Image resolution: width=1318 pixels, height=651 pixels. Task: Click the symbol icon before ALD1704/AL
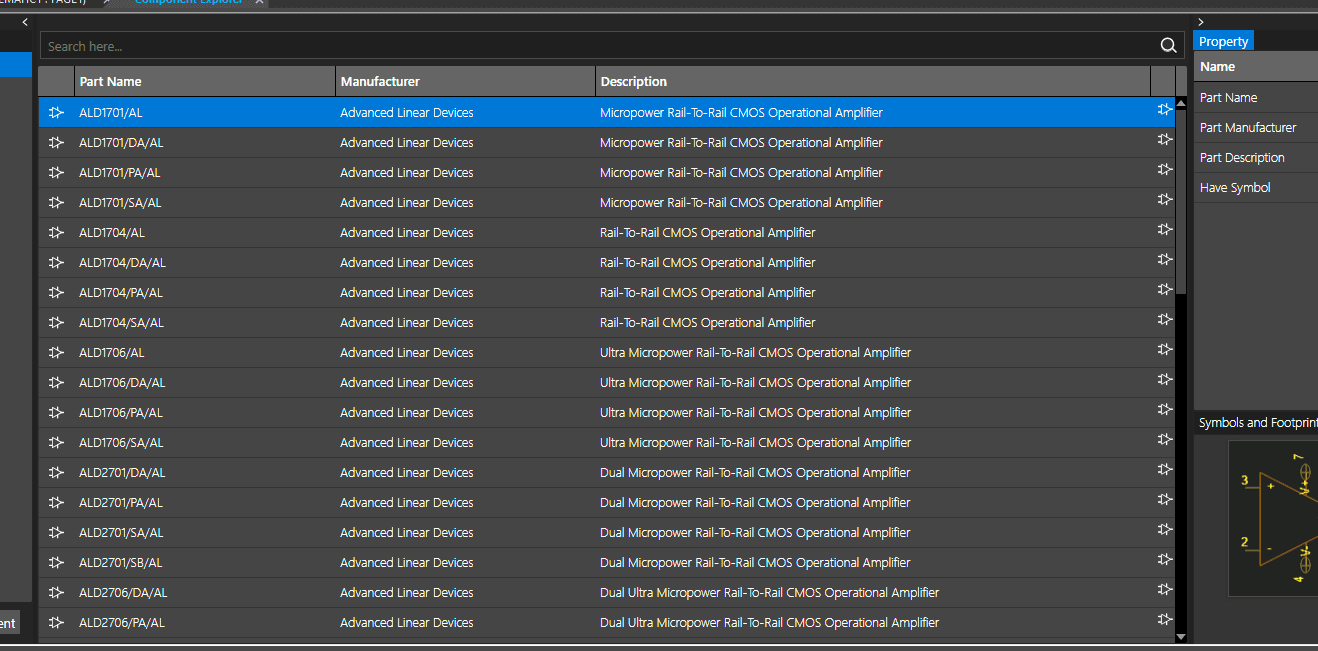click(x=56, y=232)
